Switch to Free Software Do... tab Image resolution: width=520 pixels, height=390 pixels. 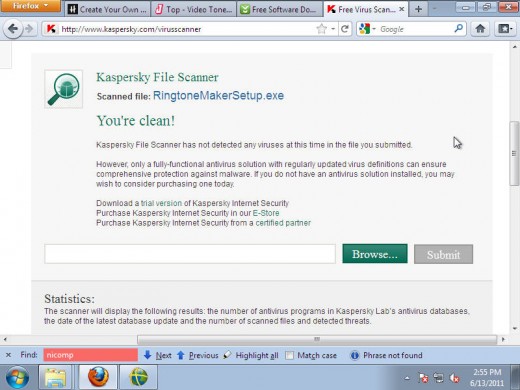280,9
